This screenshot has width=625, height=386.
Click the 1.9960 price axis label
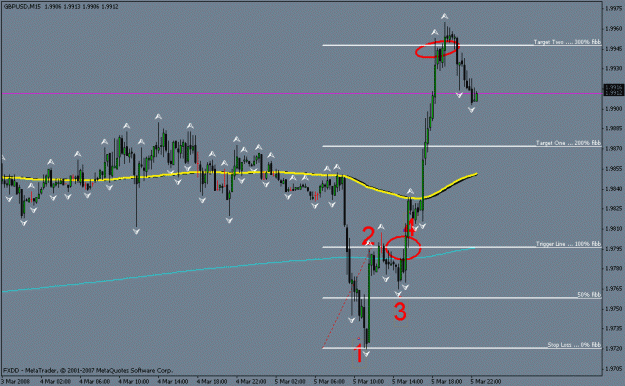coord(613,29)
